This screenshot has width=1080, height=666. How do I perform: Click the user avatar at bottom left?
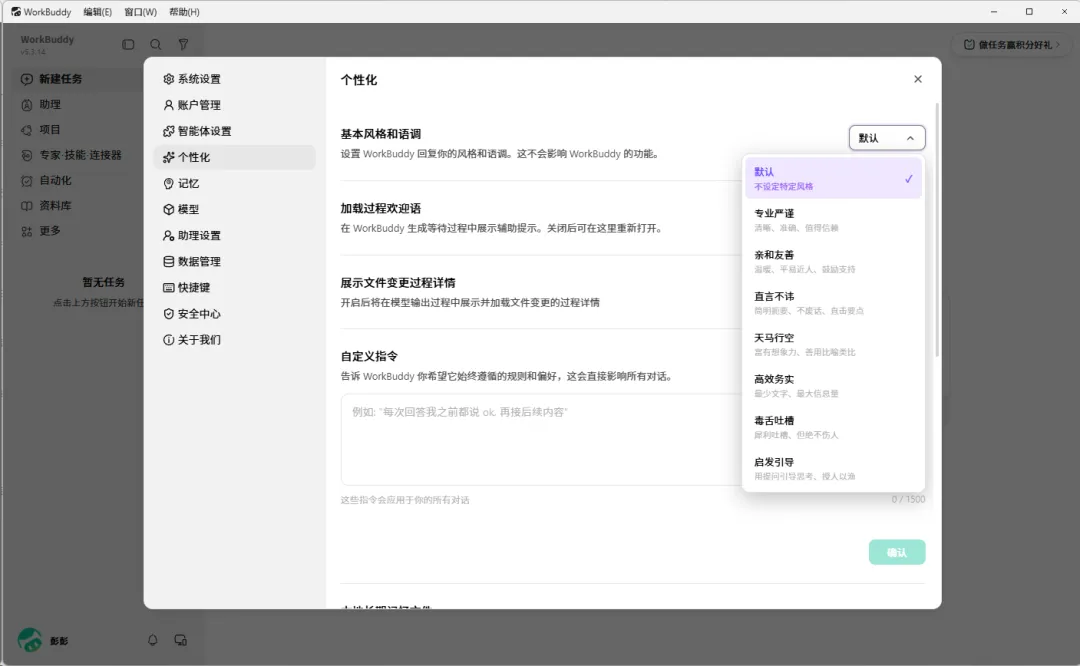(30, 641)
